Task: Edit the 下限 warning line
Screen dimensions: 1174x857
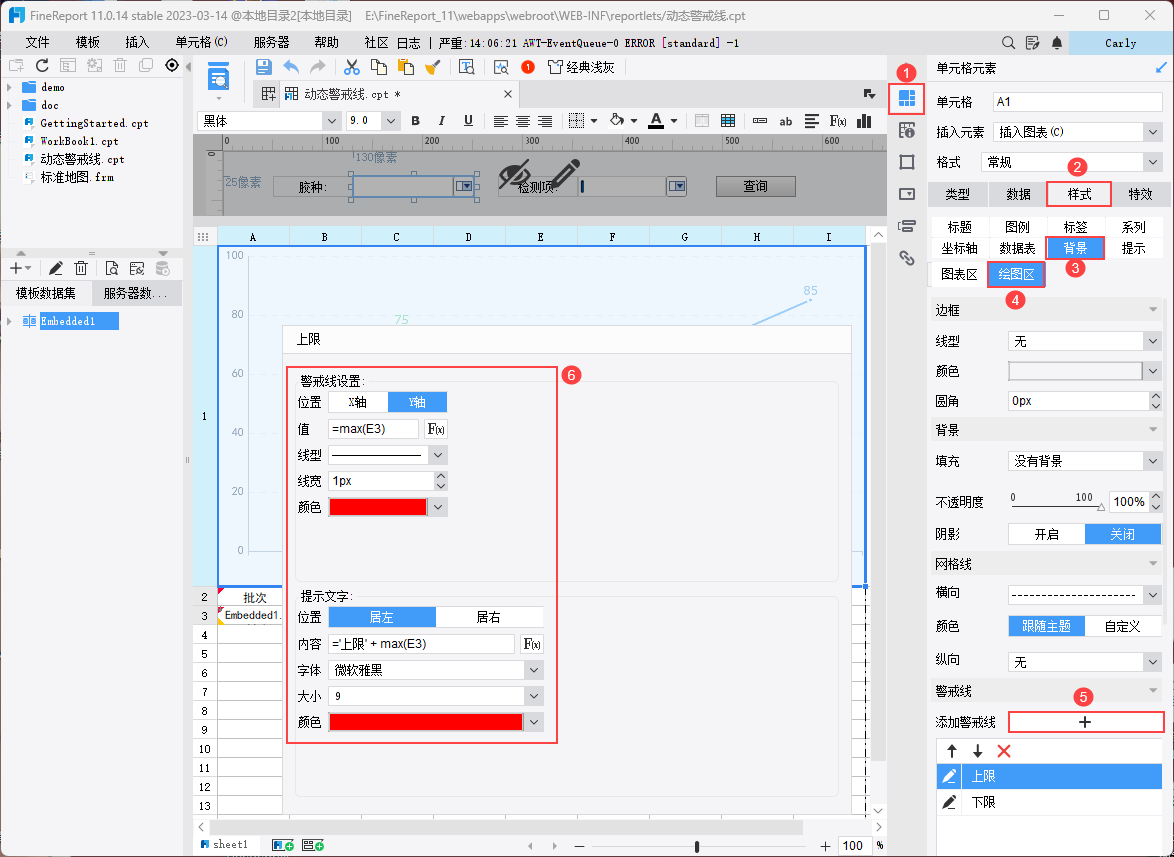Action: click(x=949, y=802)
